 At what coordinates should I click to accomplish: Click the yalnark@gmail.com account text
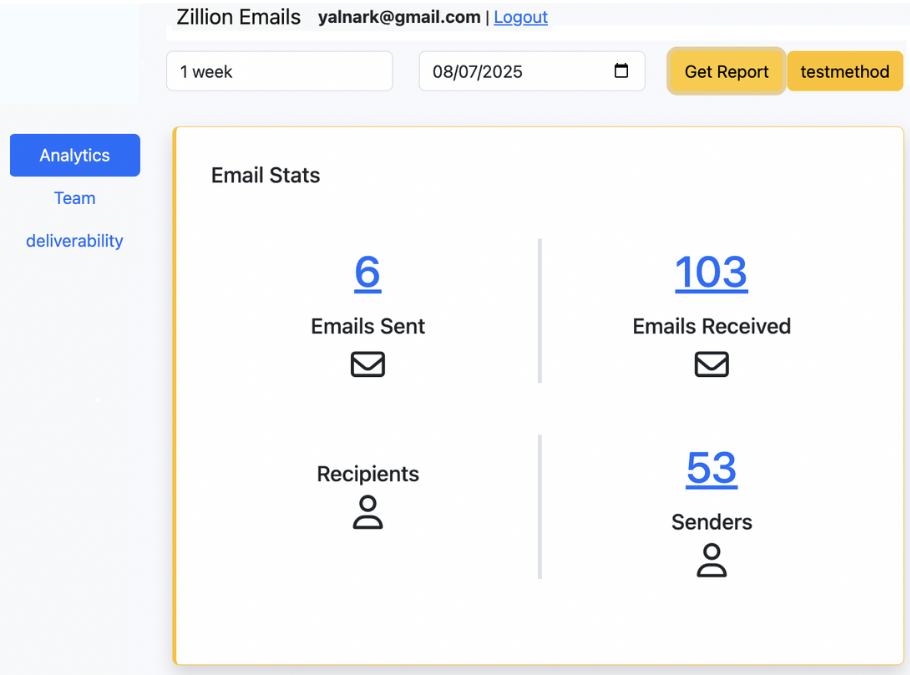click(x=399, y=17)
